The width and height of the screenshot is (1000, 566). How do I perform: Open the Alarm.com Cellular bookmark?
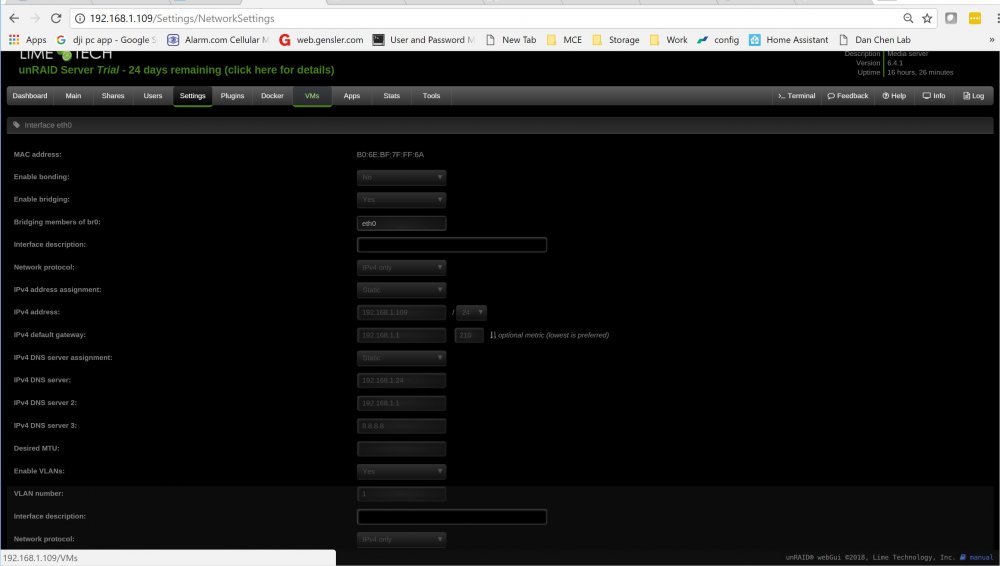tap(217, 40)
